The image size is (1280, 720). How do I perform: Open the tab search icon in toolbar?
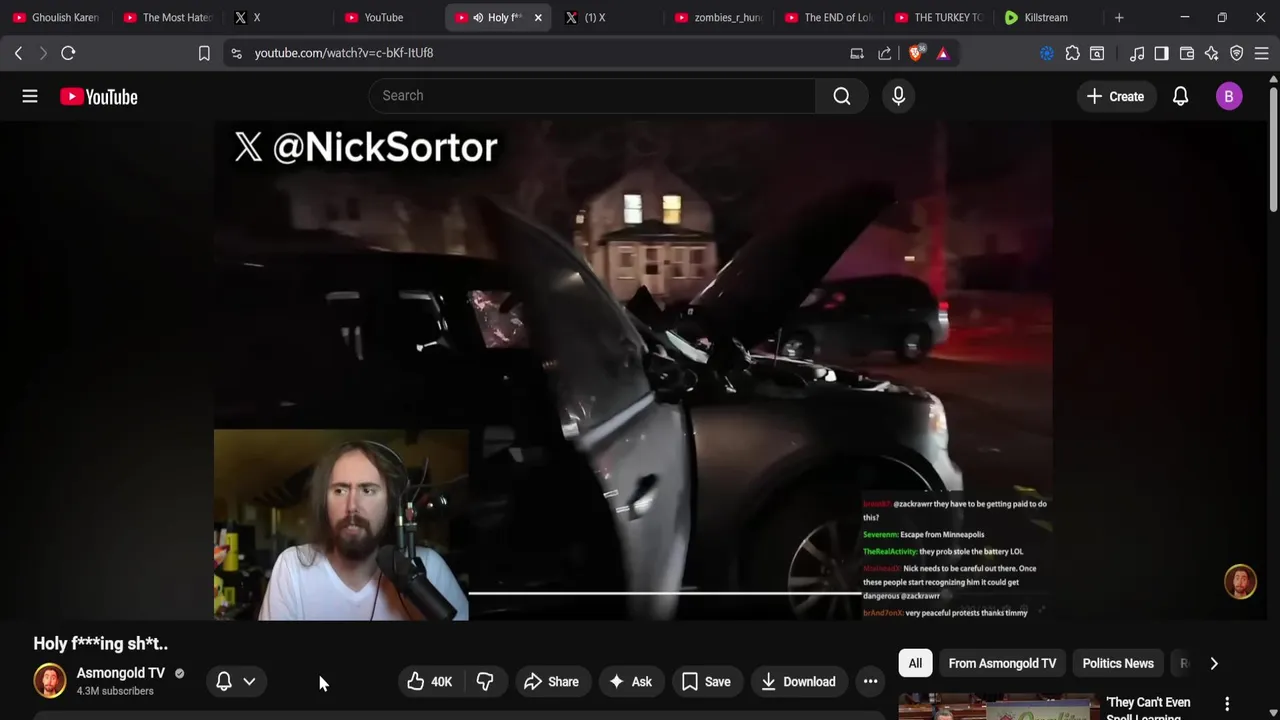(x=1097, y=53)
